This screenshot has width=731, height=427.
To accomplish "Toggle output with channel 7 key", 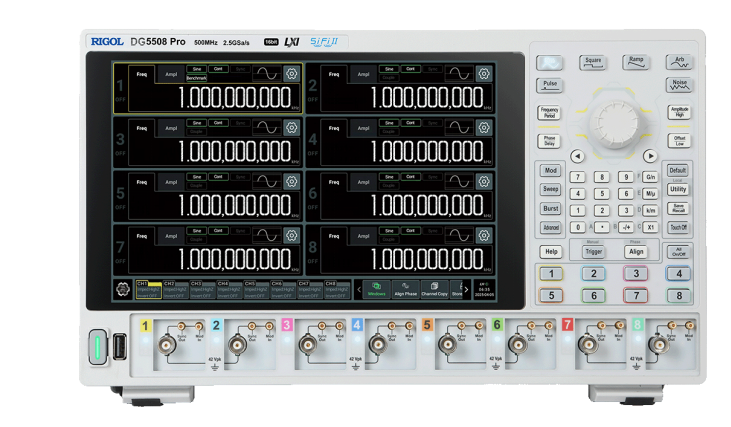I will coord(636,296).
